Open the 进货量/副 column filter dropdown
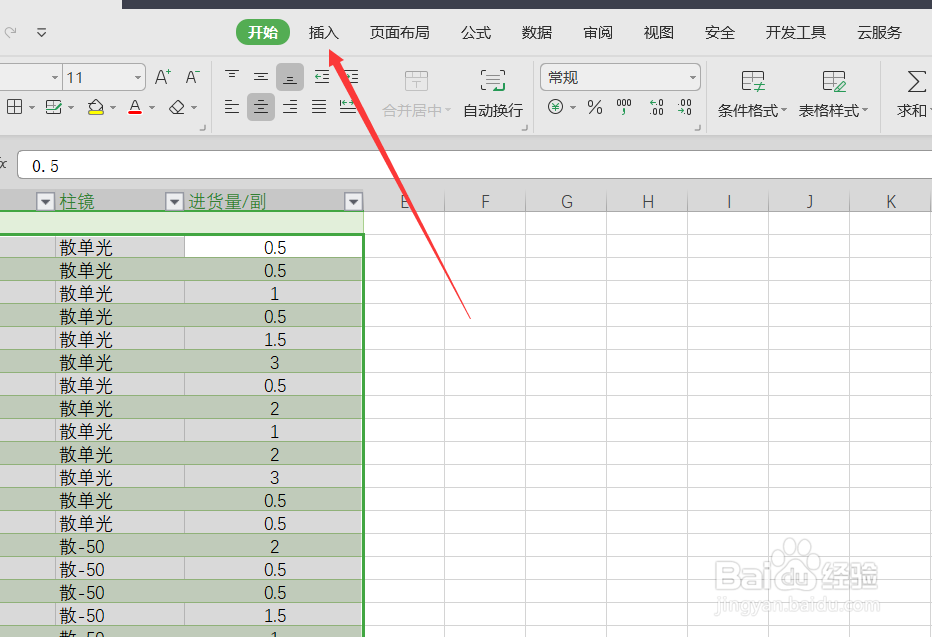This screenshot has width=932, height=637. (x=354, y=202)
